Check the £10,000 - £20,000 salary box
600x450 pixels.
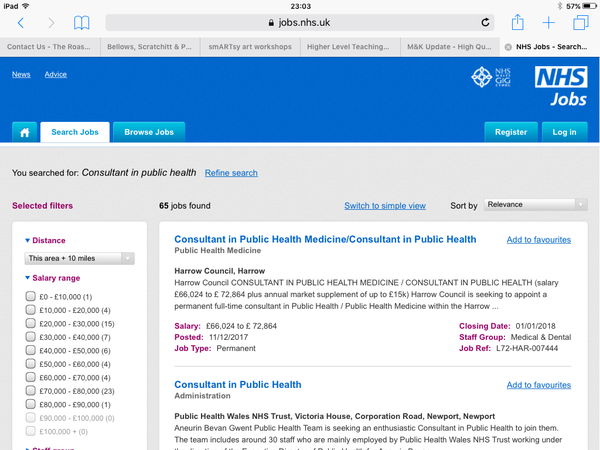31,310
